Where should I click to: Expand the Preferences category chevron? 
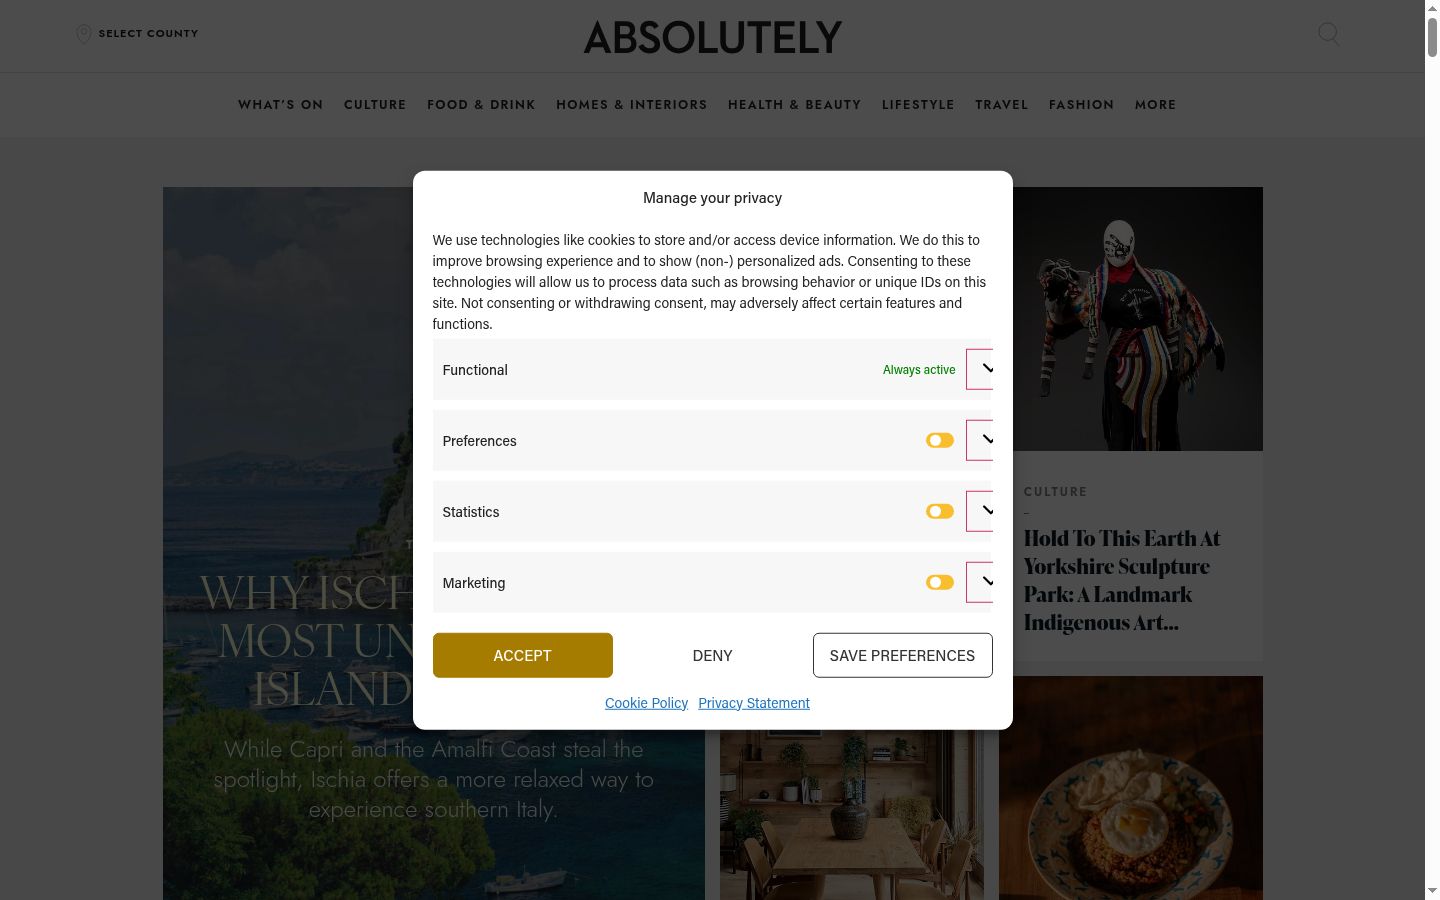point(980,441)
